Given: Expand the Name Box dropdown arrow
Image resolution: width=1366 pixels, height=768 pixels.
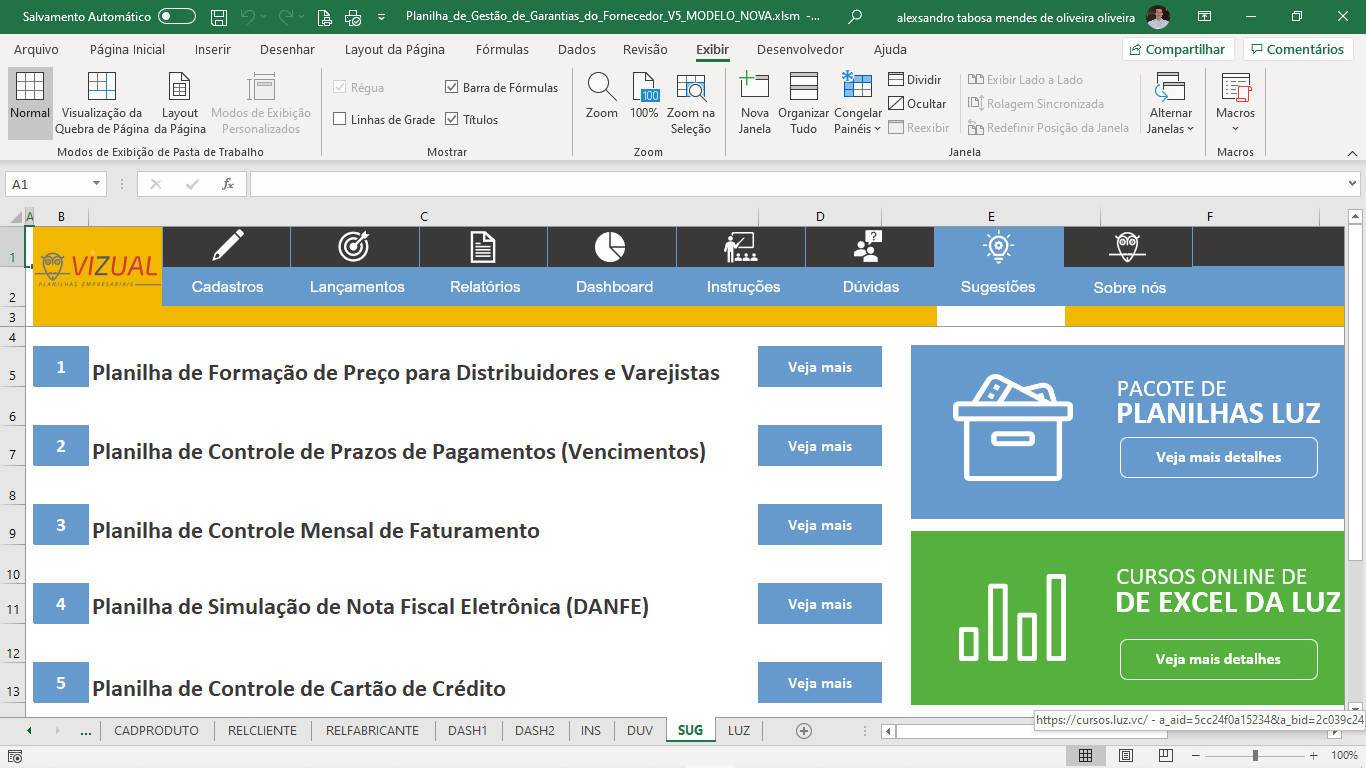Looking at the screenshot, I should click(96, 184).
